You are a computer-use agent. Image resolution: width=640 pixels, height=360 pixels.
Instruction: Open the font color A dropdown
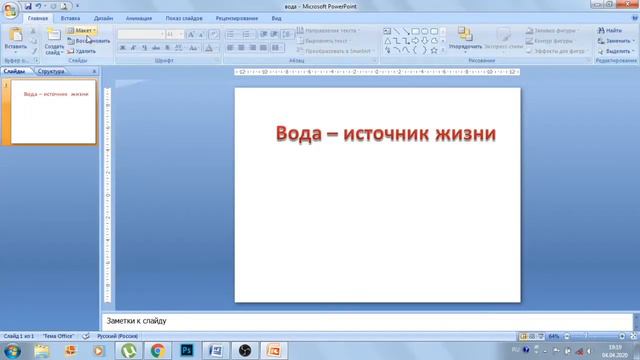pyautogui.click(x=211, y=48)
